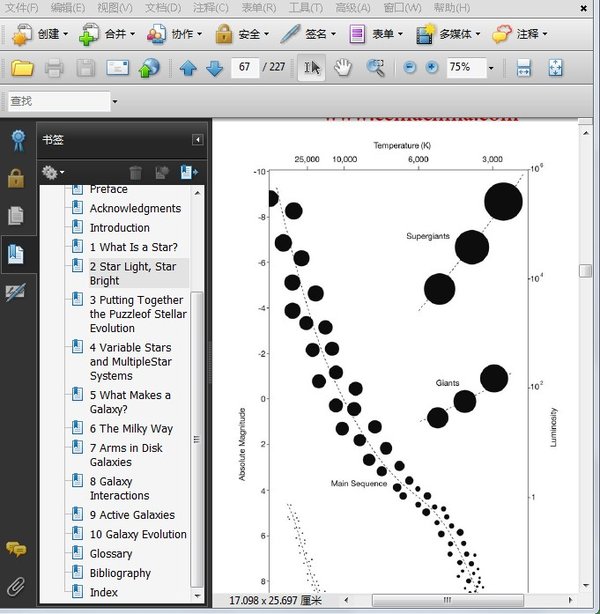Open the Acknowledgments bookmark

[135, 209]
